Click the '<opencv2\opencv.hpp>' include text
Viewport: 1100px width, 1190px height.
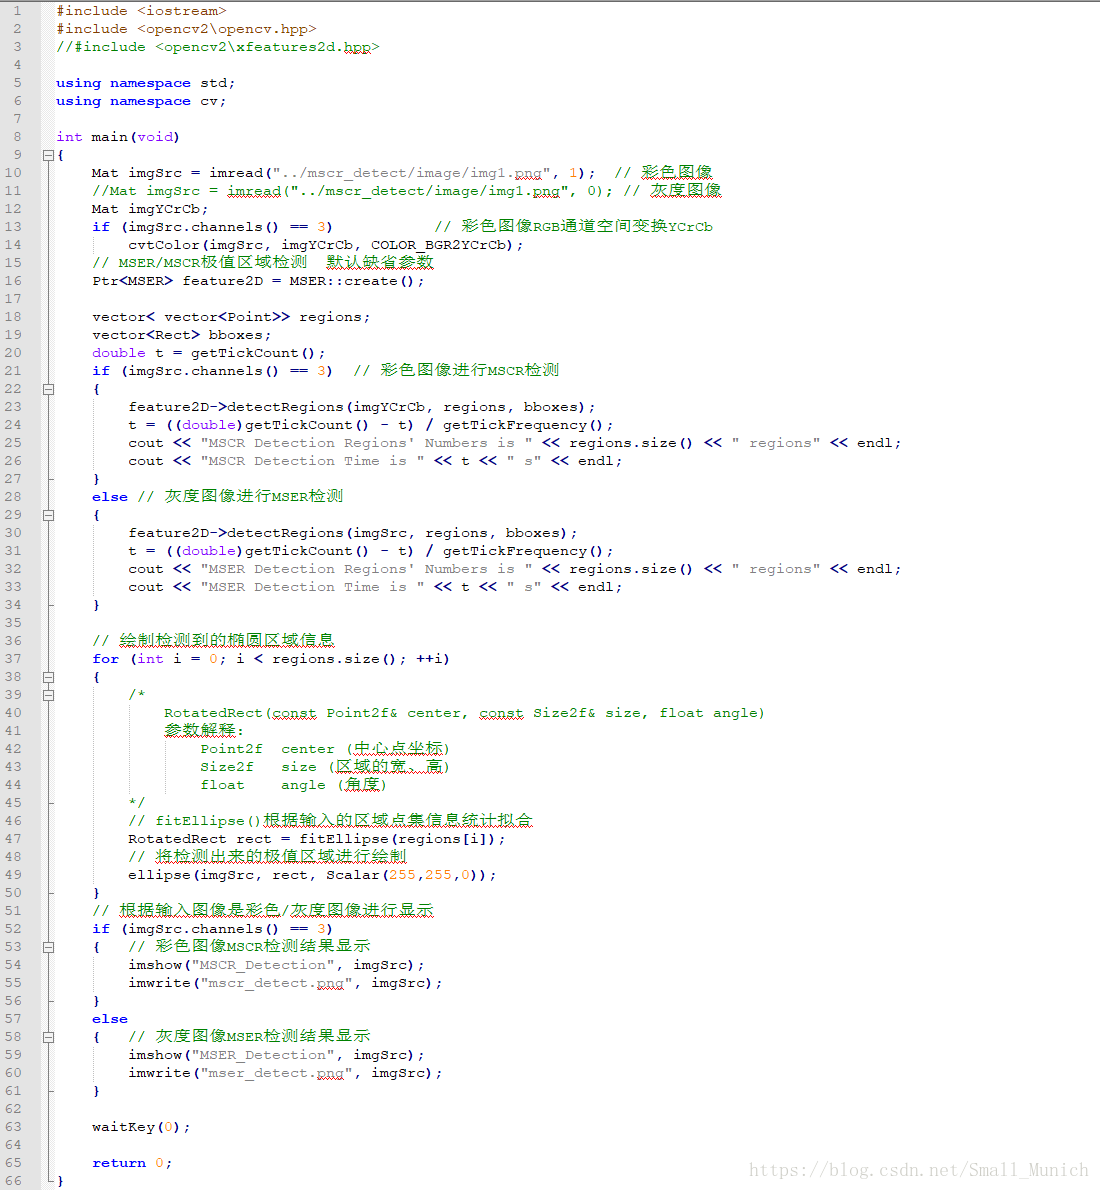(x=227, y=29)
